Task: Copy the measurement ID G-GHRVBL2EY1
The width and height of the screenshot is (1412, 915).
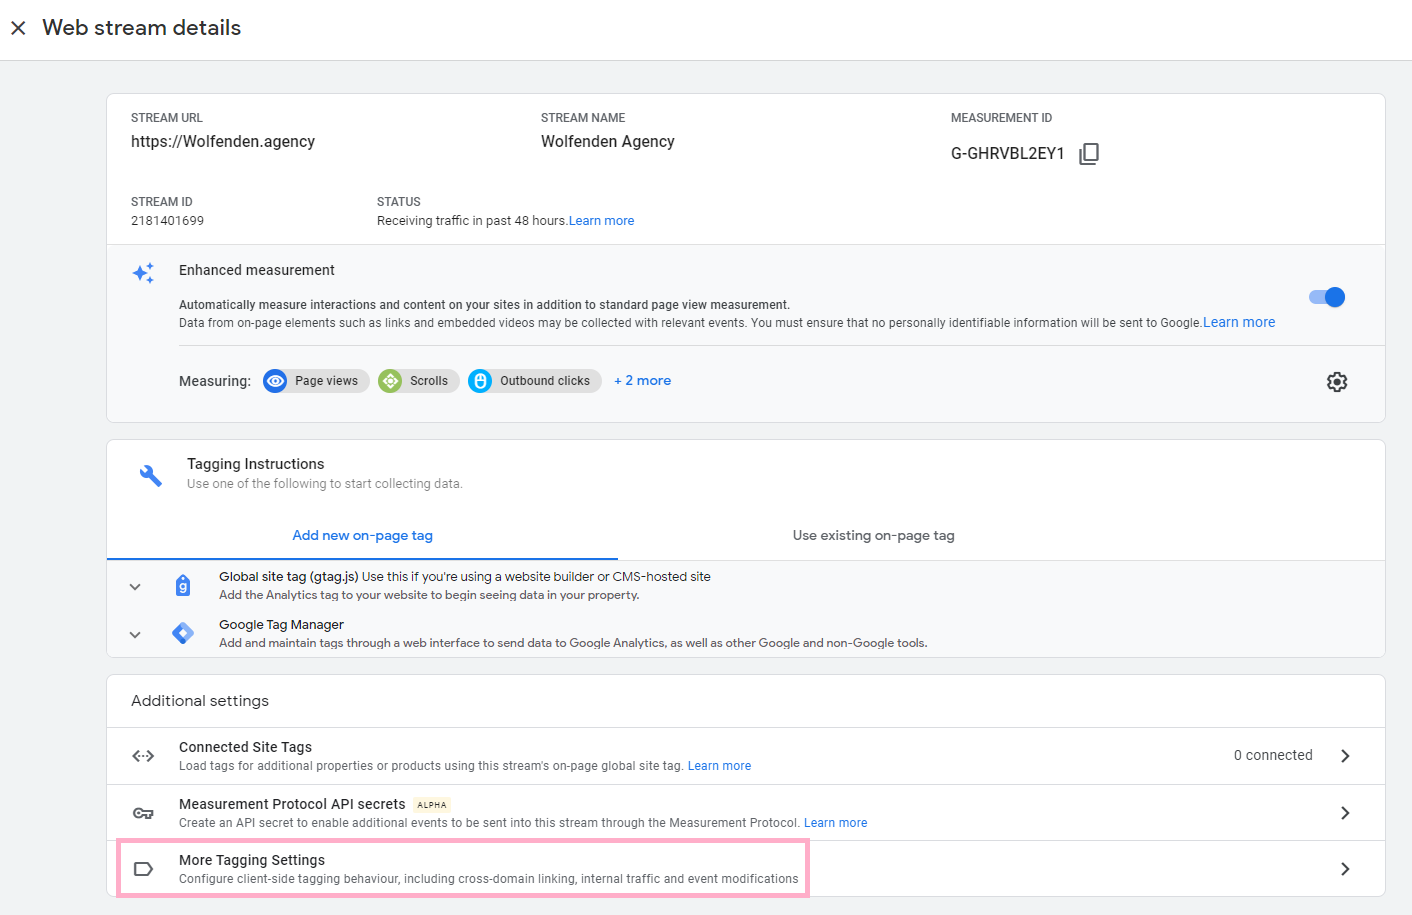Action: pos(1089,153)
